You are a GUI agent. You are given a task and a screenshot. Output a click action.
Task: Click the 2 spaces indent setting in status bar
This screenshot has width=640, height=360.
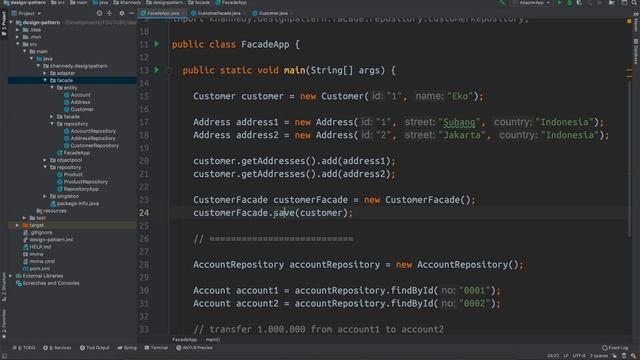[x=599, y=356]
